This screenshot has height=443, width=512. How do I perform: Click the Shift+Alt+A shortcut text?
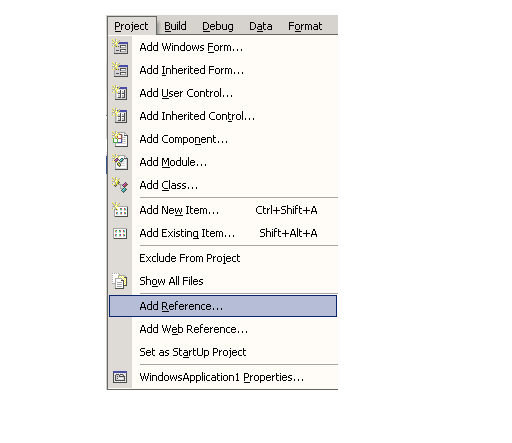(288, 233)
